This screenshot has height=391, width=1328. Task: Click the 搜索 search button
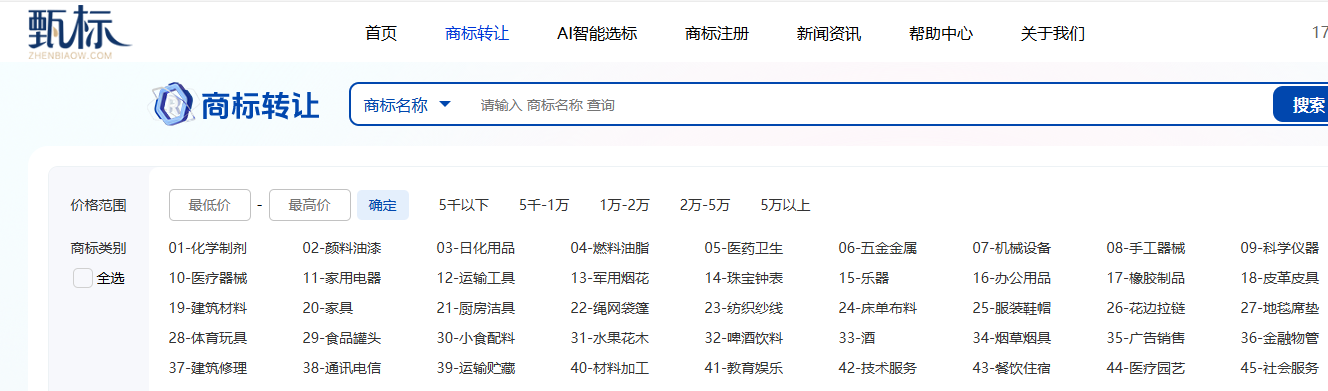(x=1301, y=105)
